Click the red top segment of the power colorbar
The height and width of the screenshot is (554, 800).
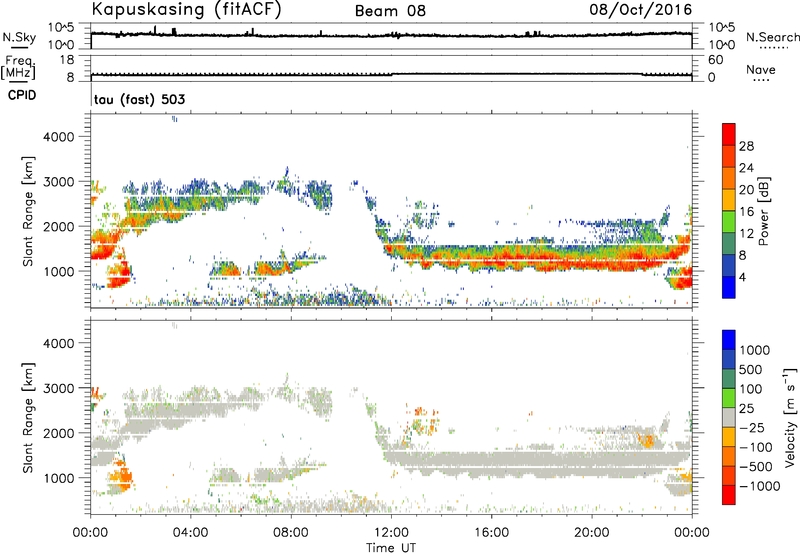(729, 134)
